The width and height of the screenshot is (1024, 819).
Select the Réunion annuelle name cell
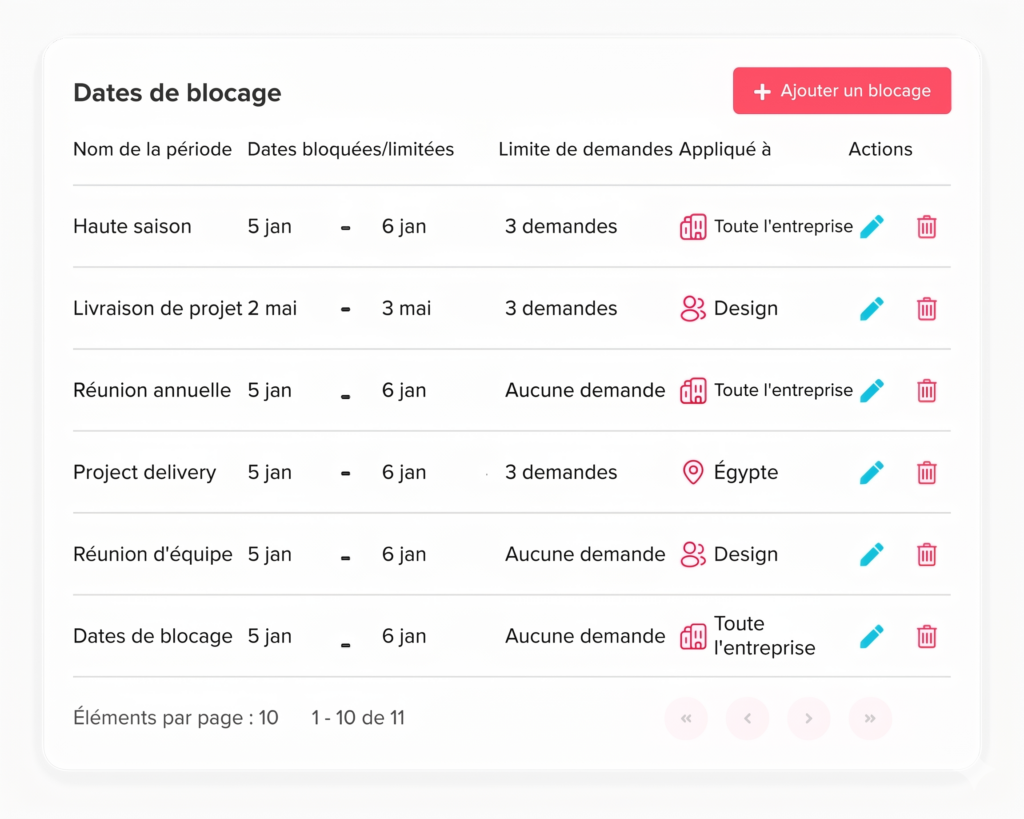coord(152,391)
